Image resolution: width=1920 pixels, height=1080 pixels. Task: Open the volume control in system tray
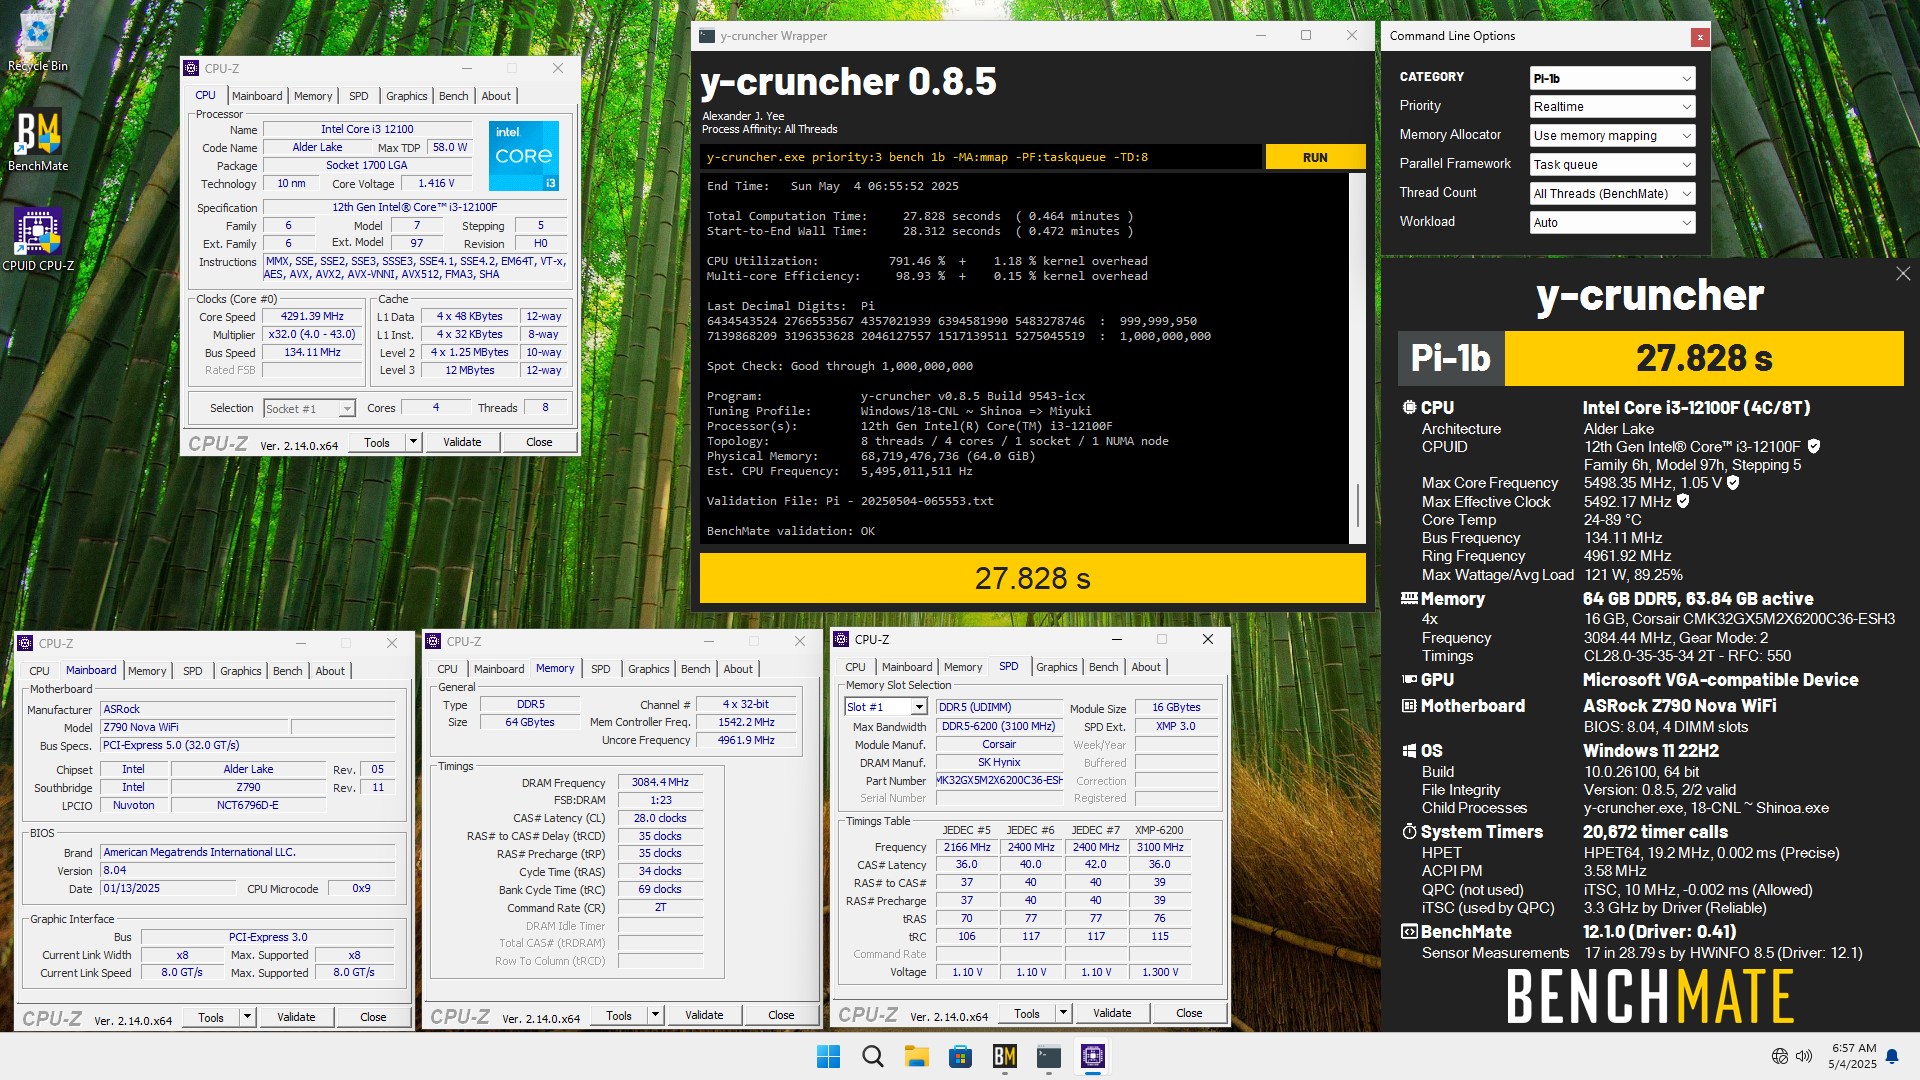[x=1804, y=1056]
